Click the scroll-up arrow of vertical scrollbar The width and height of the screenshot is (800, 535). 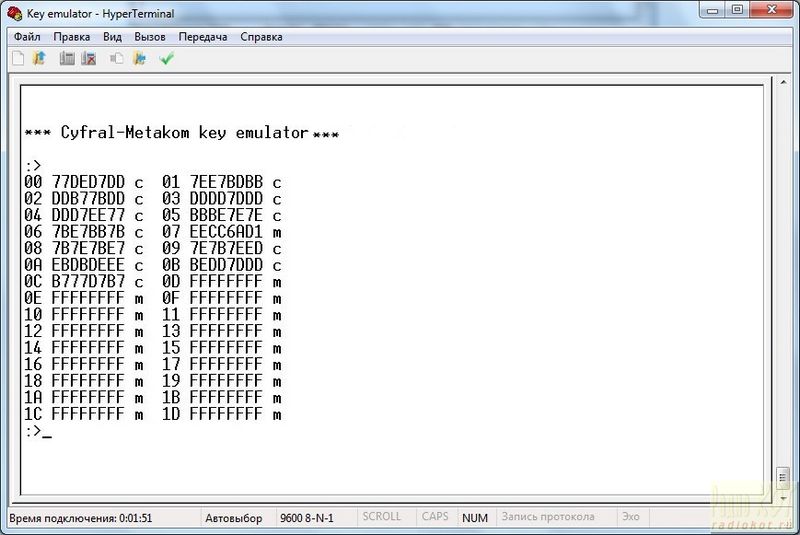pyautogui.click(x=783, y=82)
